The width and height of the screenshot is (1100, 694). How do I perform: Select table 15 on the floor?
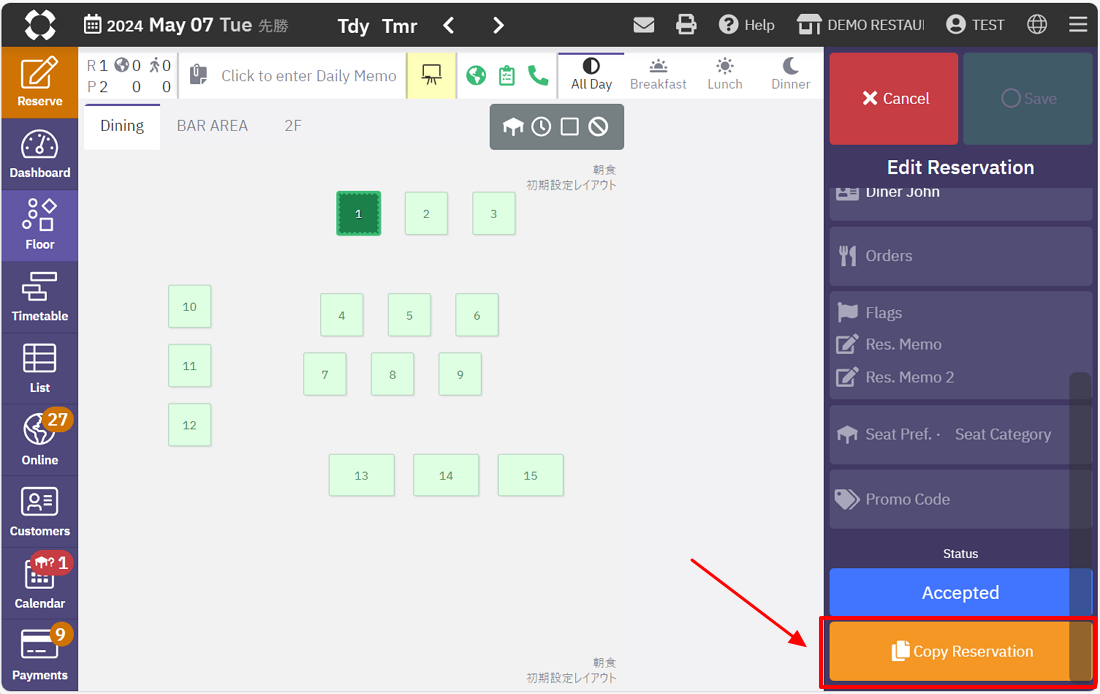[x=530, y=475]
